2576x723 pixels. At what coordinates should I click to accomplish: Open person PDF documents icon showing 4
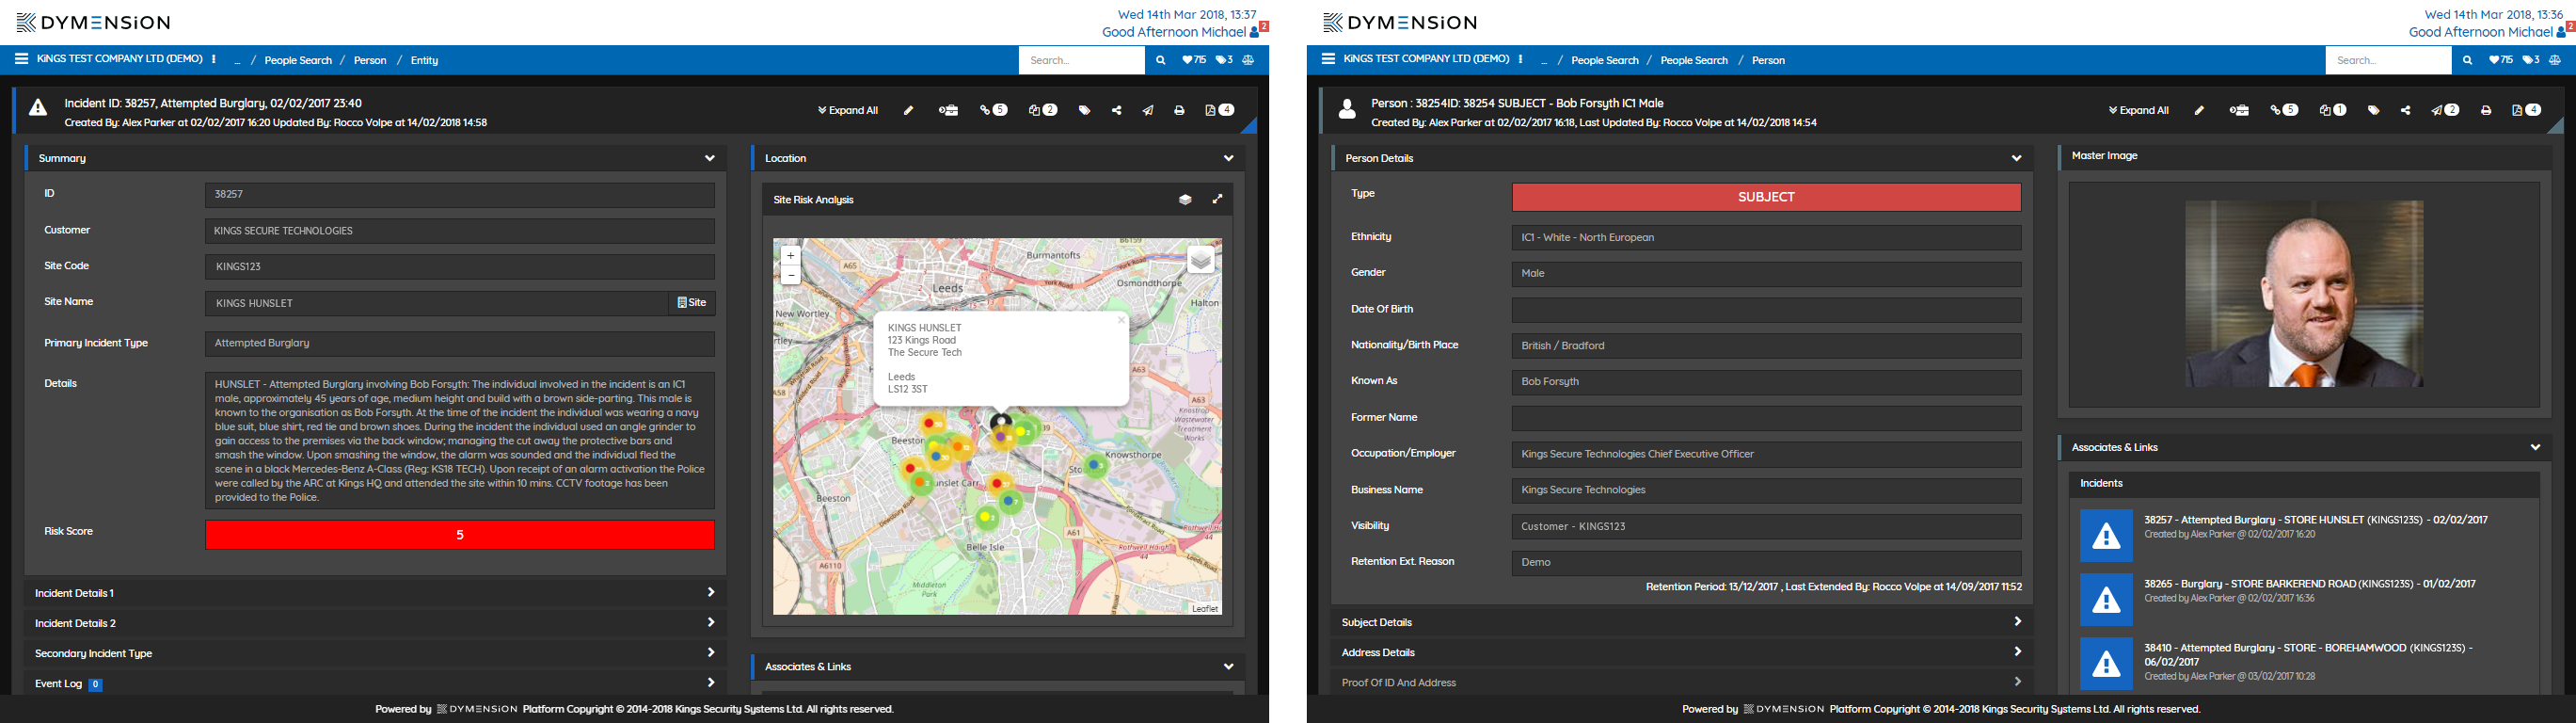click(x=2526, y=110)
